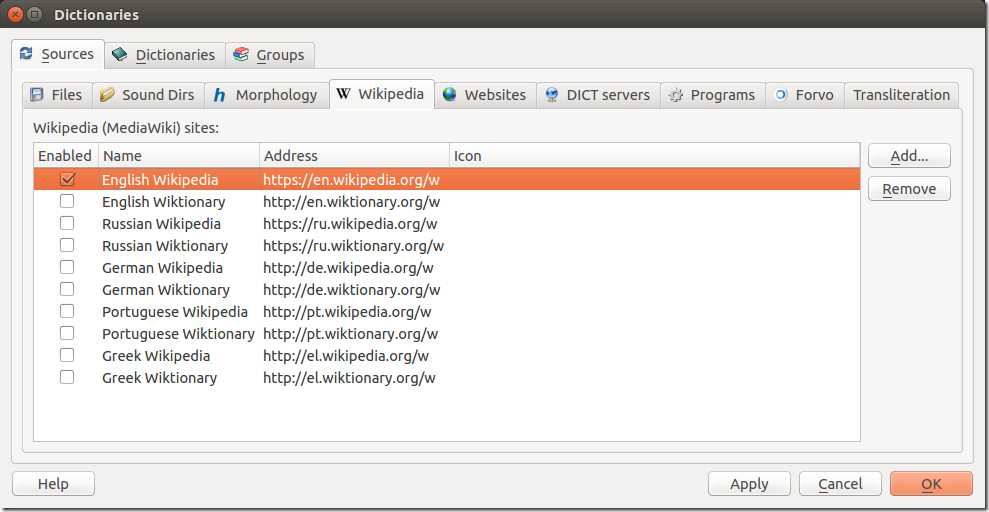The width and height of the screenshot is (989, 512).
Task: Enable the Portuguese Wiktionary checkbox
Action: 67,332
